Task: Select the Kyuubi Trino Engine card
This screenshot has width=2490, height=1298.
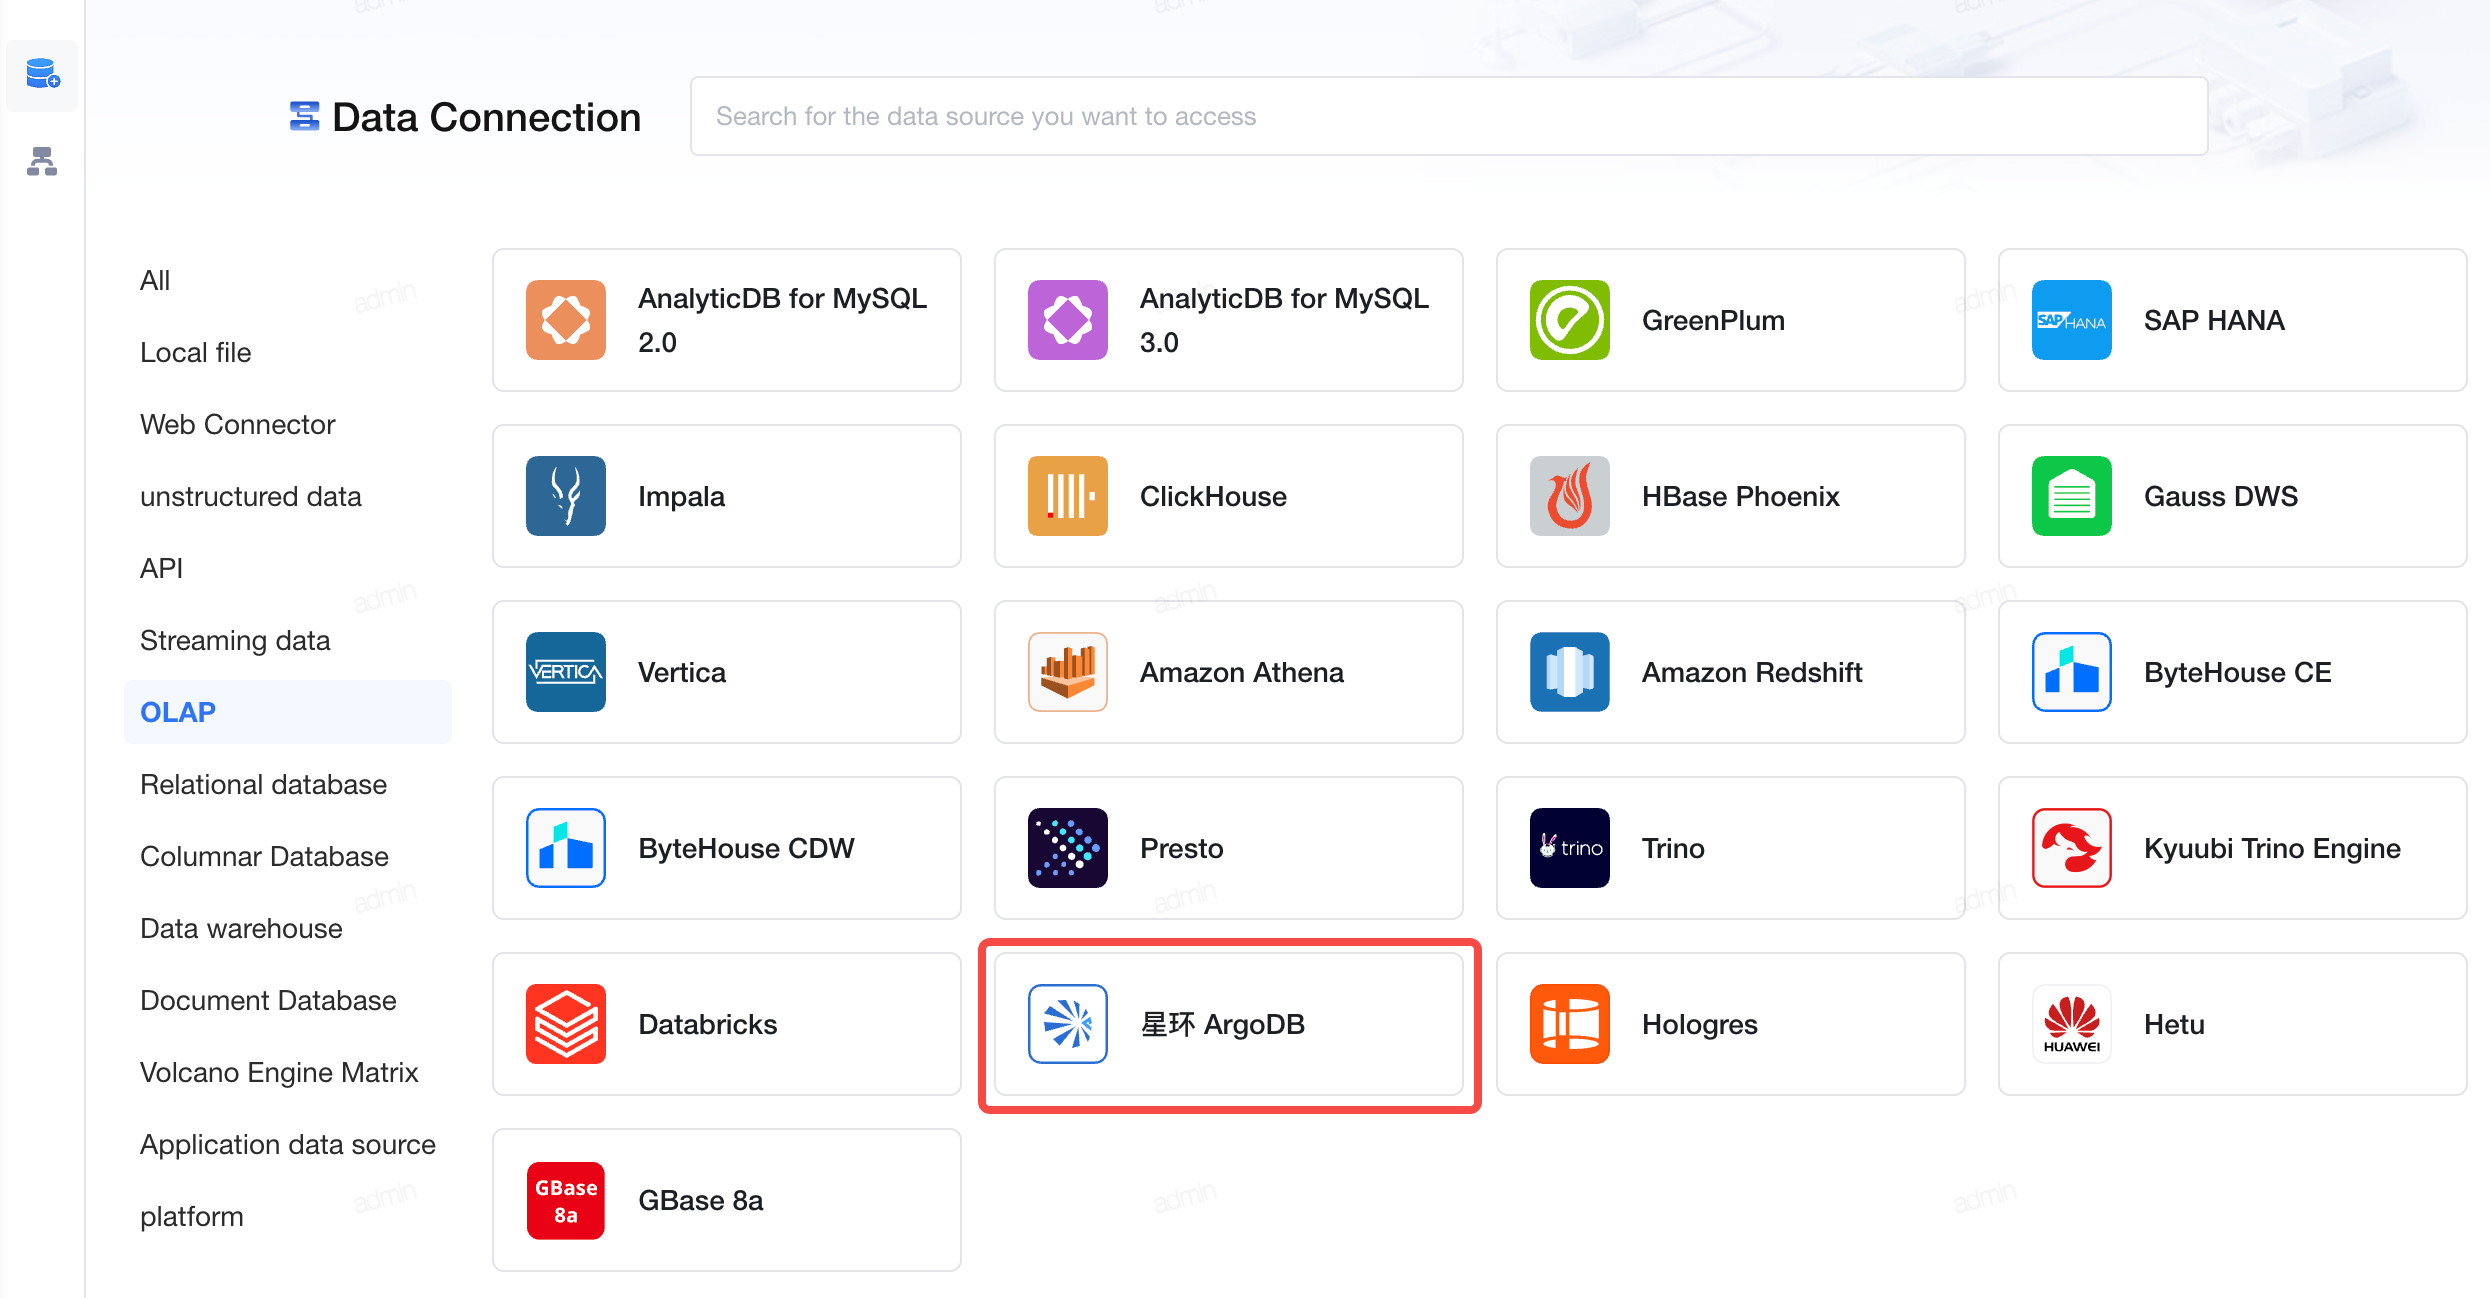Action: pyautogui.click(x=2232, y=848)
